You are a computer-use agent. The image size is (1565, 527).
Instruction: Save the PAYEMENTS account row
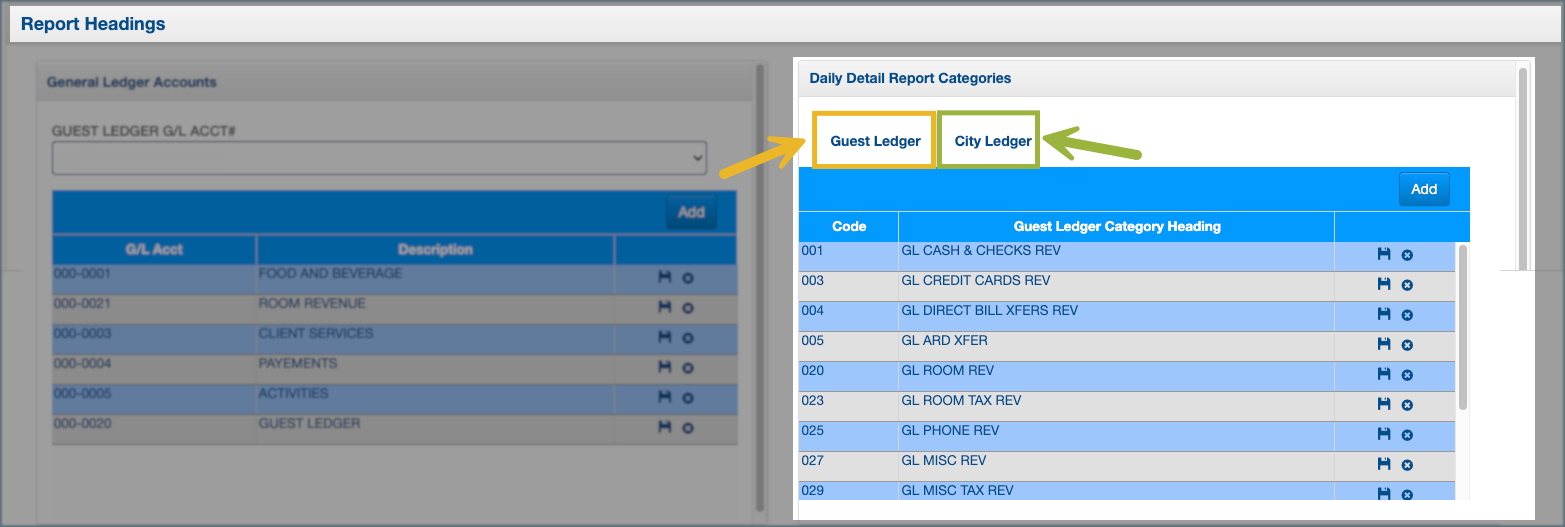[x=664, y=368]
